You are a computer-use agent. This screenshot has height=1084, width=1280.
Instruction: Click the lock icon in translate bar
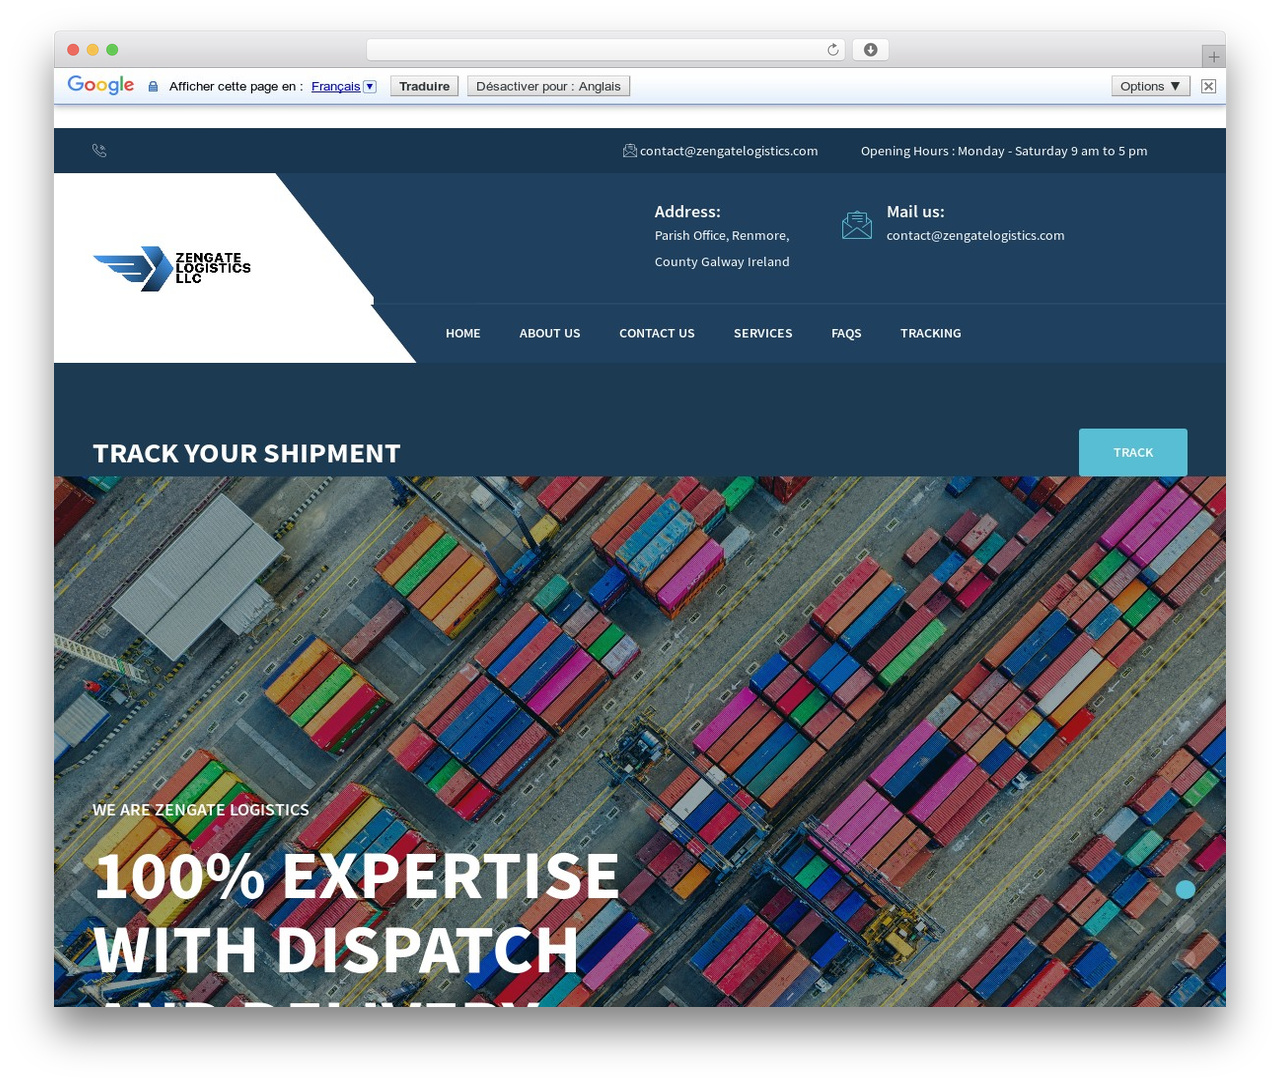(x=153, y=87)
